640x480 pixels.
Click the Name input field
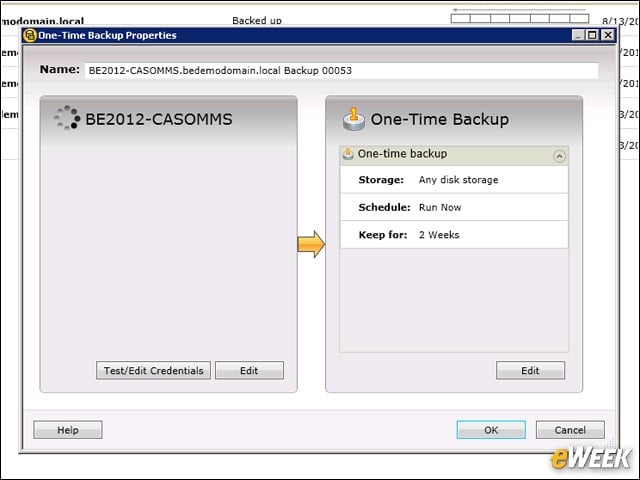(x=342, y=71)
